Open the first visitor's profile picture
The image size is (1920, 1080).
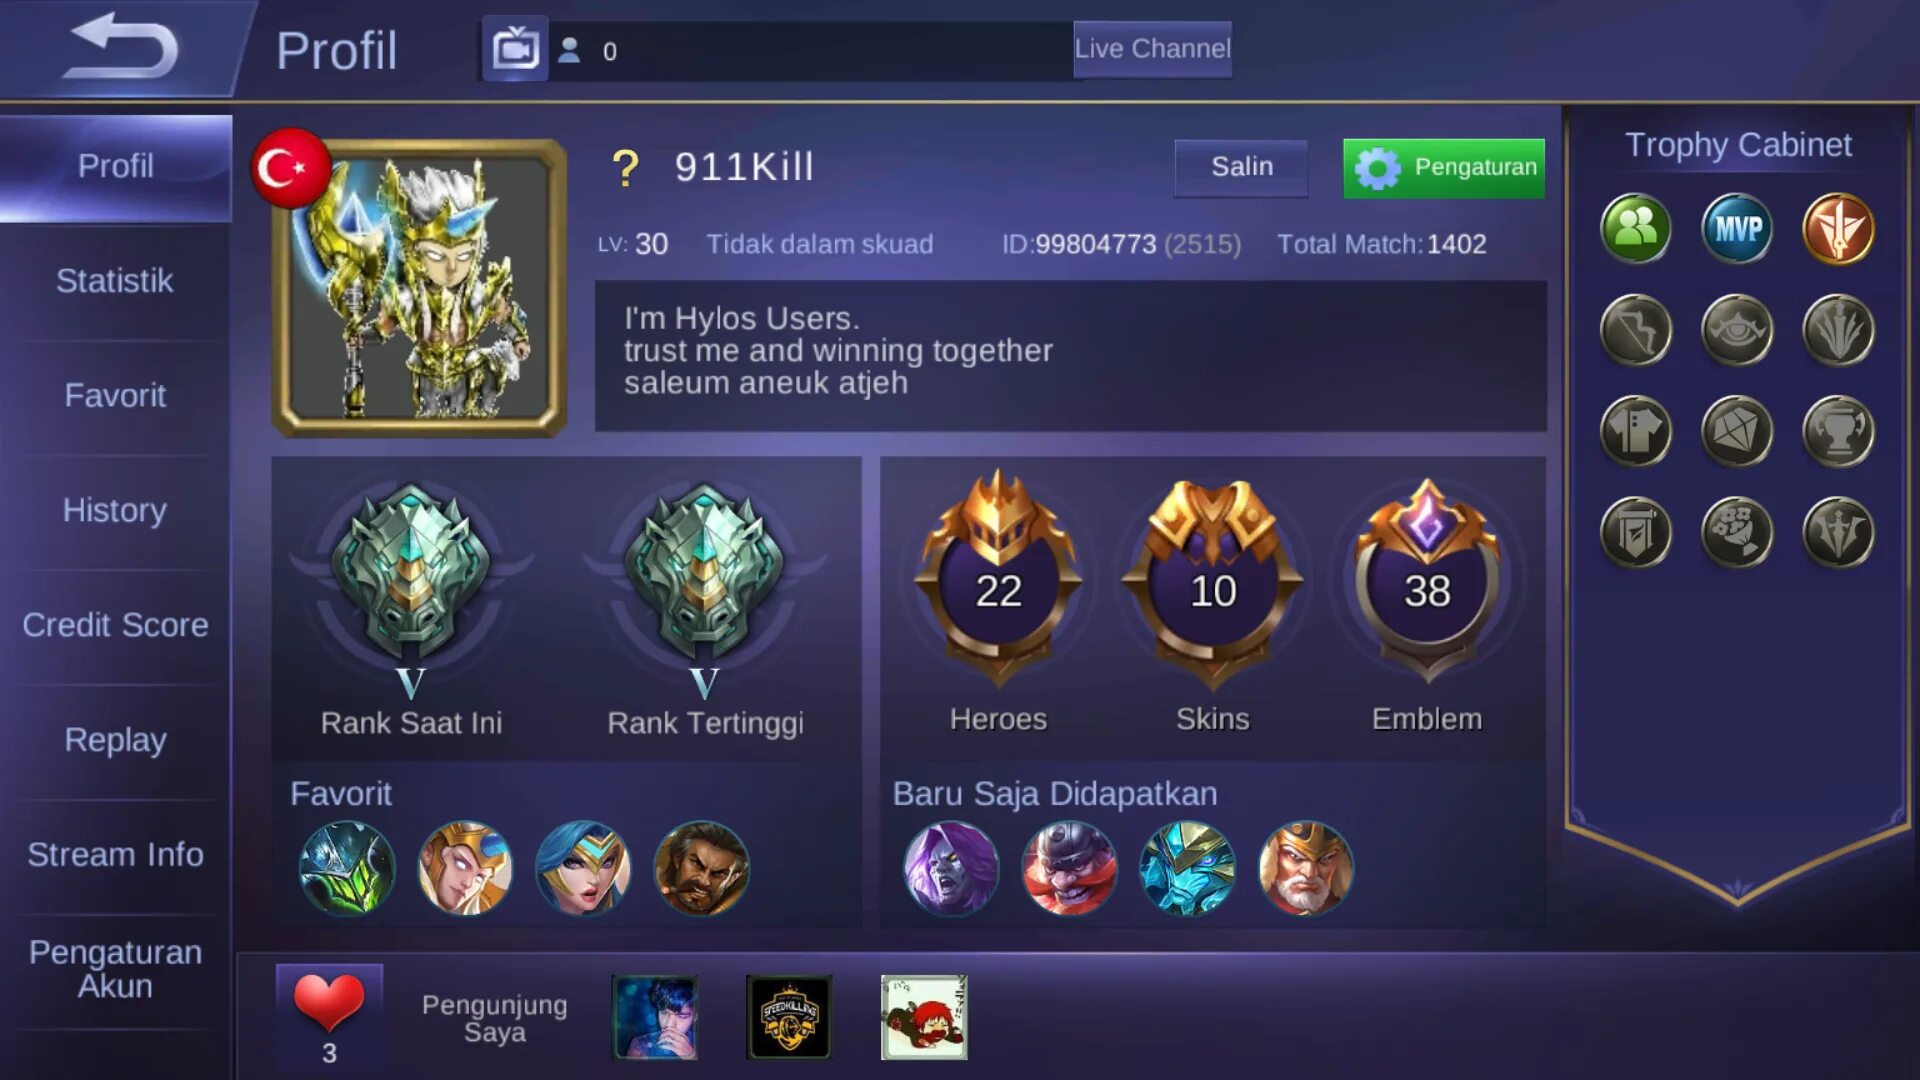[x=655, y=1017]
